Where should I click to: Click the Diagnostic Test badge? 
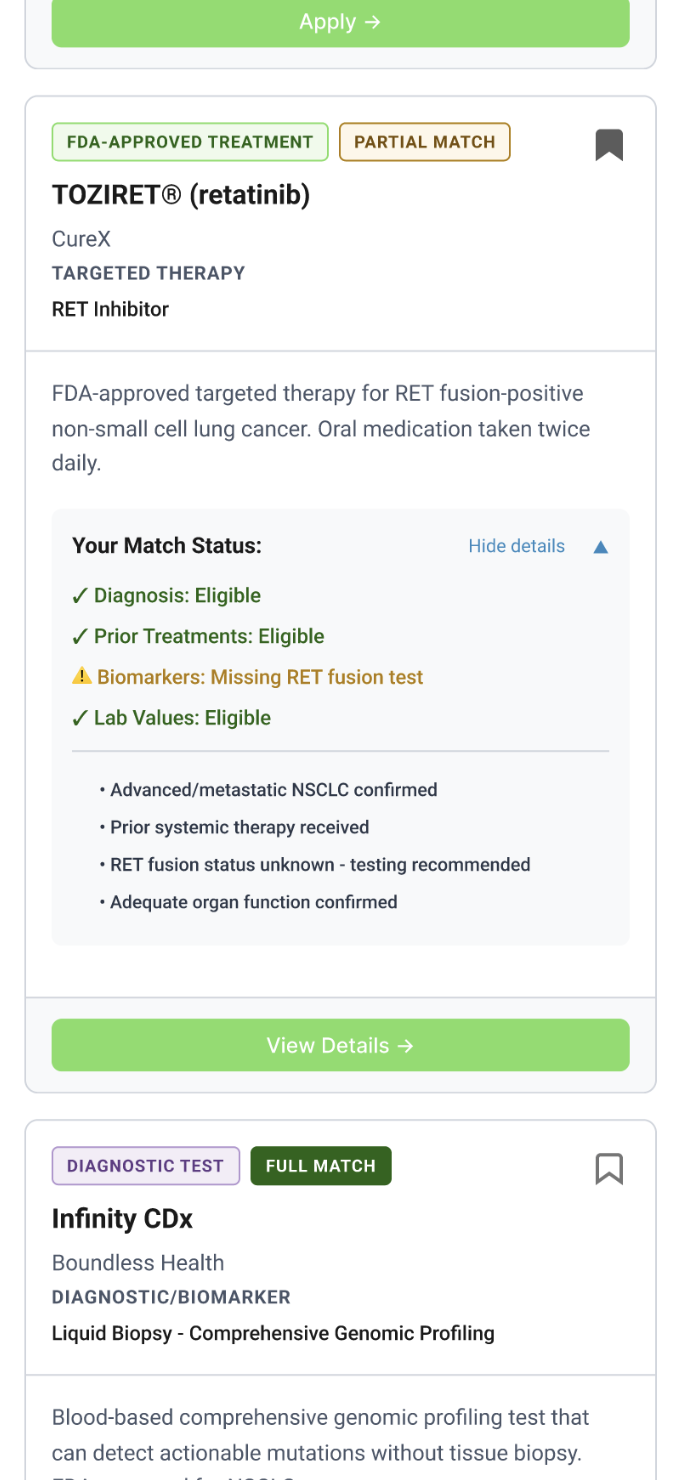[145, 1166]
